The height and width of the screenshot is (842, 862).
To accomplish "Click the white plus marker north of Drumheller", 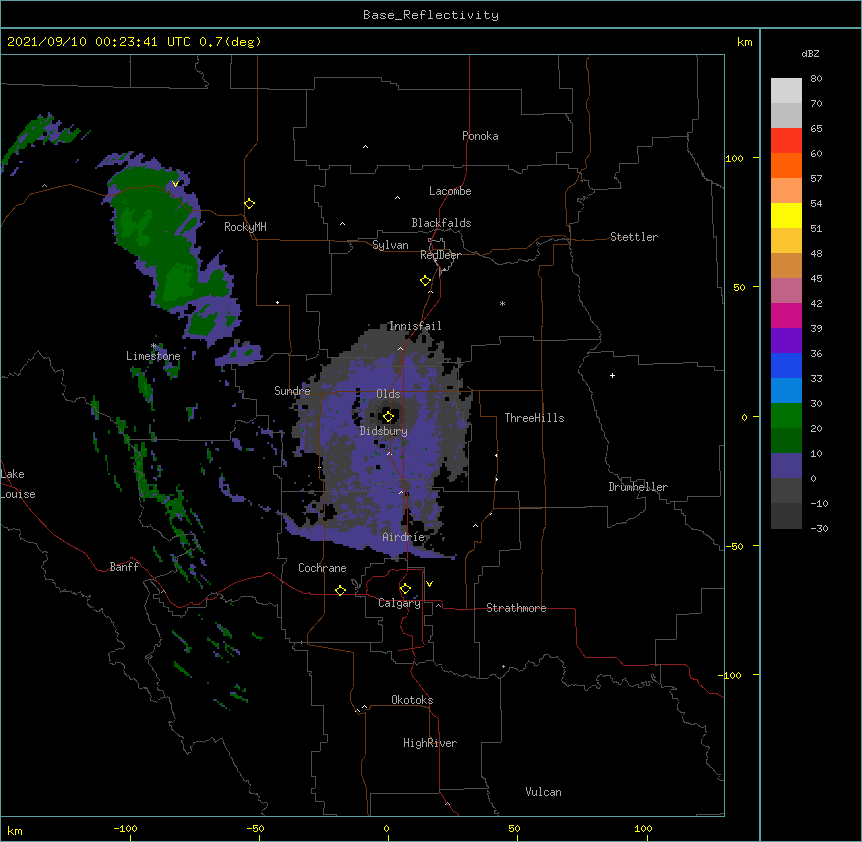I will 612,375.
